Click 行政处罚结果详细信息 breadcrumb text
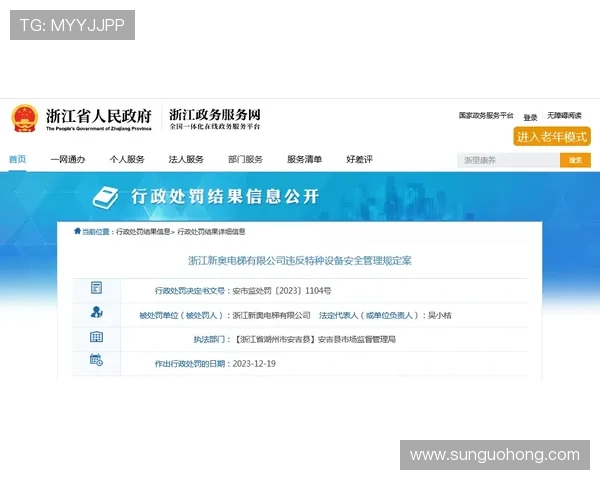Viewport: 600px width, 480px height. 211,232
